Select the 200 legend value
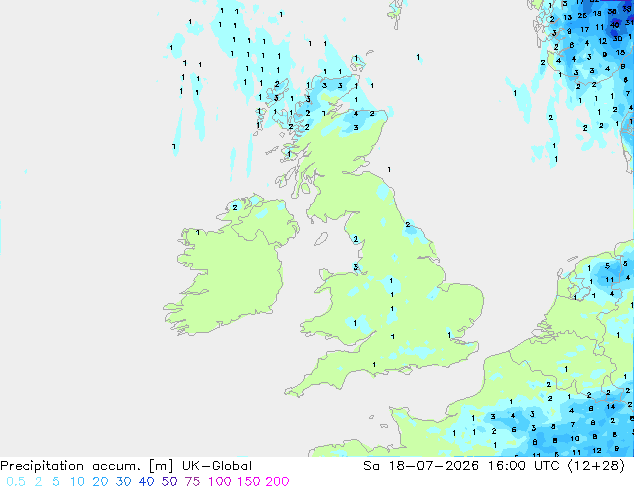This screenshot has height=490, width=634. (277, 482)
